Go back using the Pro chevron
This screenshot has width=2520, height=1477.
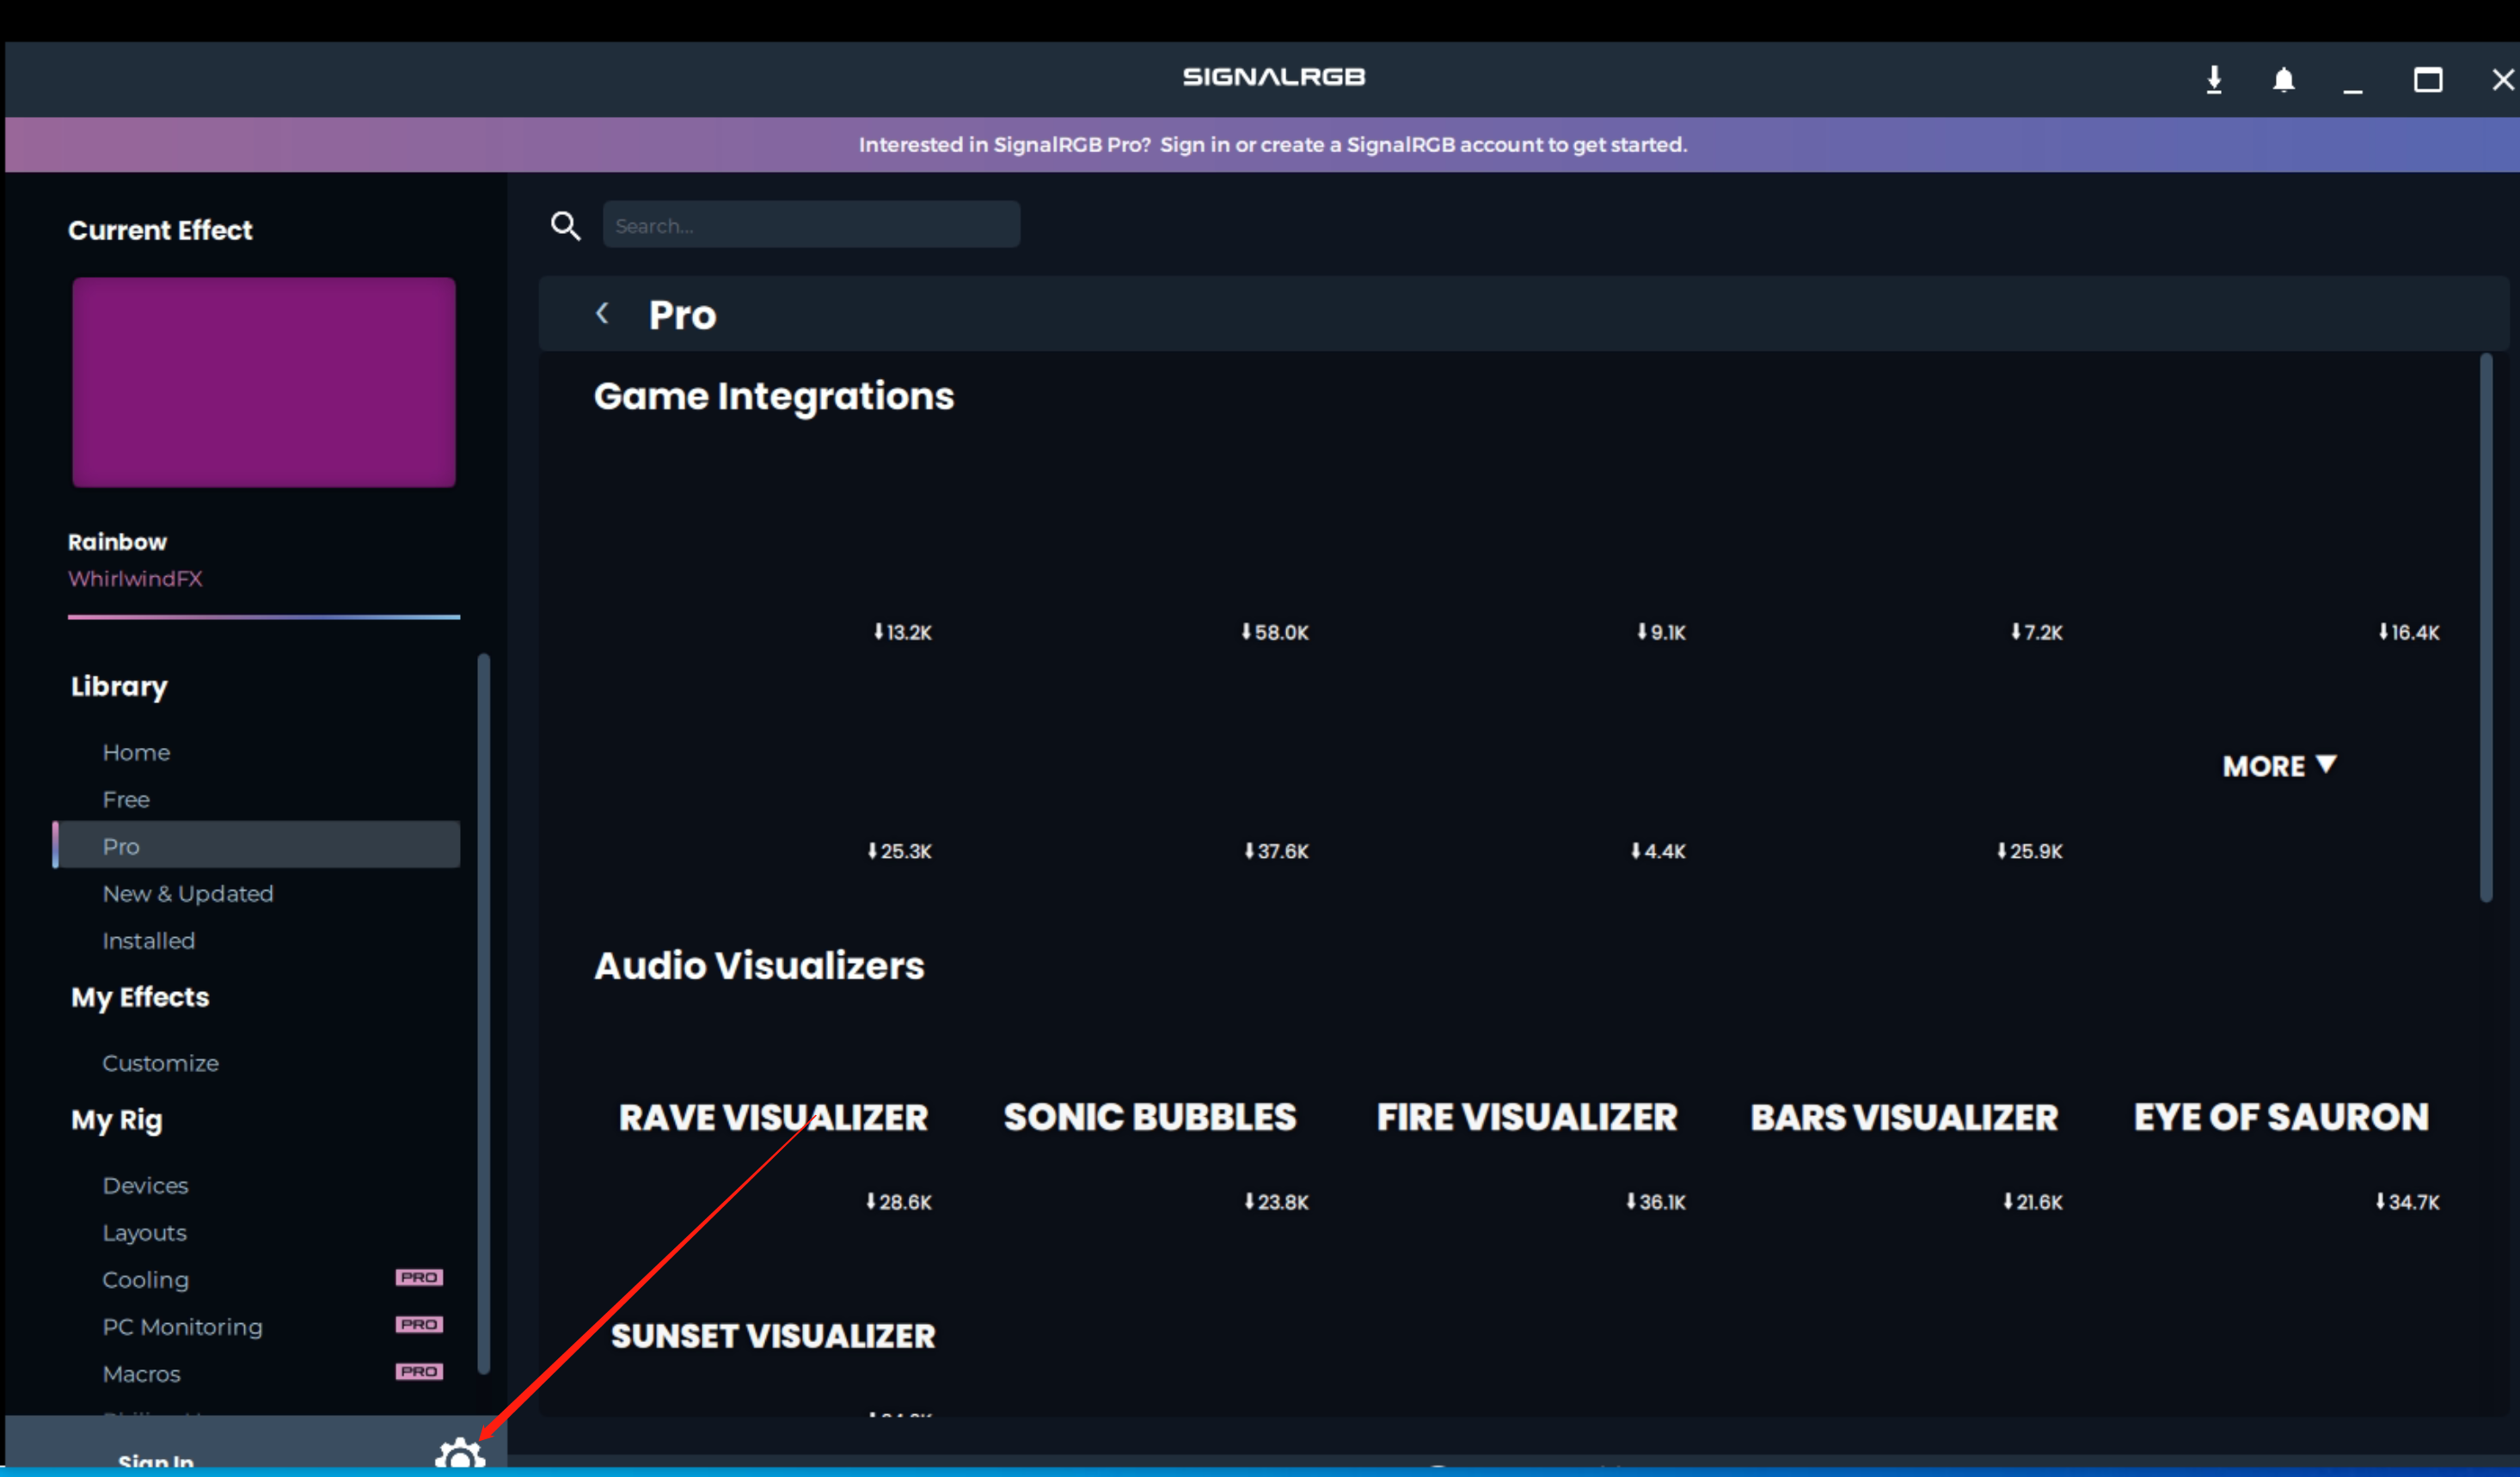pyautogui.click(x=602, y=313)
